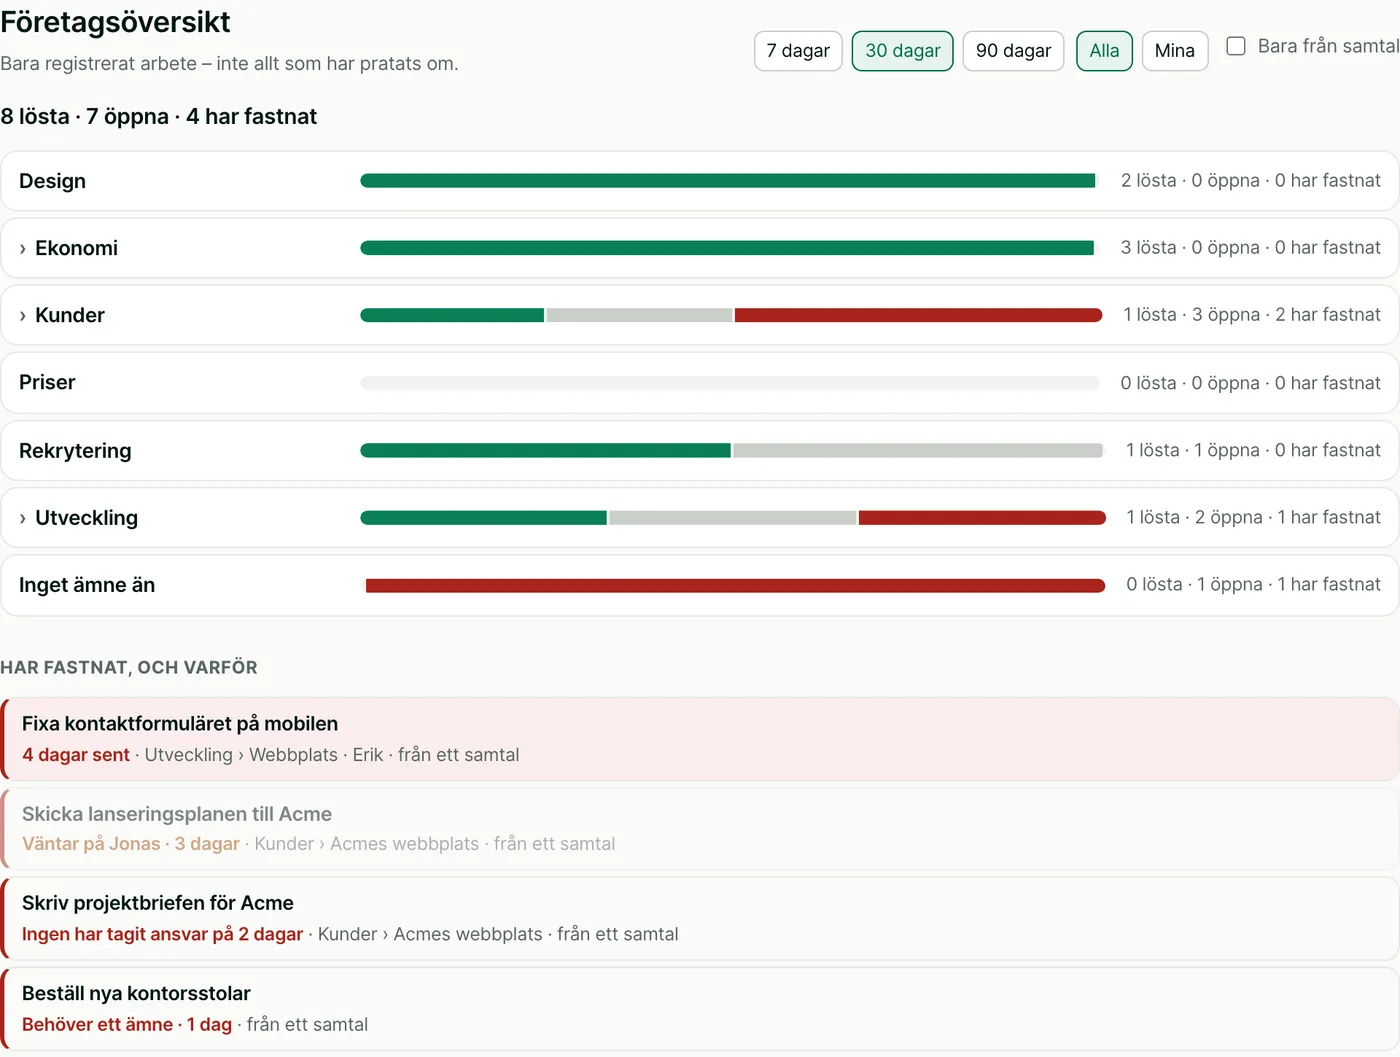Screen dimensions: 1400x1057
Task: Click 'Ingen har tagit ansvar på 2 dagar'
Action: point(162,934)
